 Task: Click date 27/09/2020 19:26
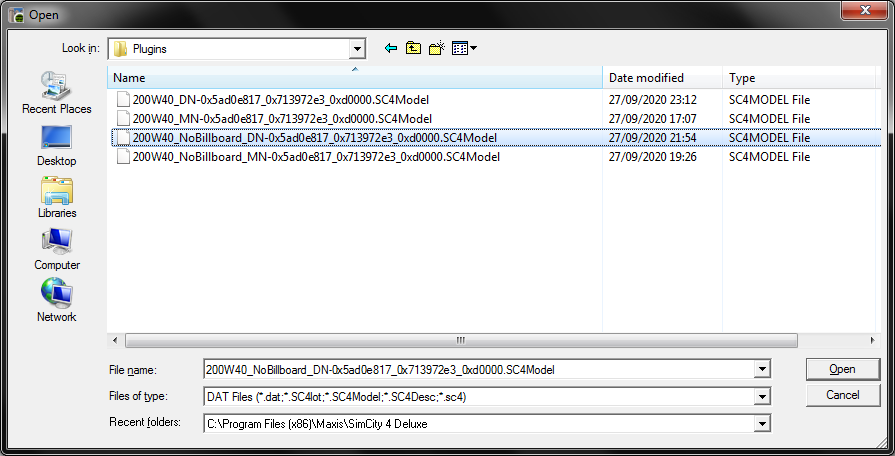[x=652, y=156]
